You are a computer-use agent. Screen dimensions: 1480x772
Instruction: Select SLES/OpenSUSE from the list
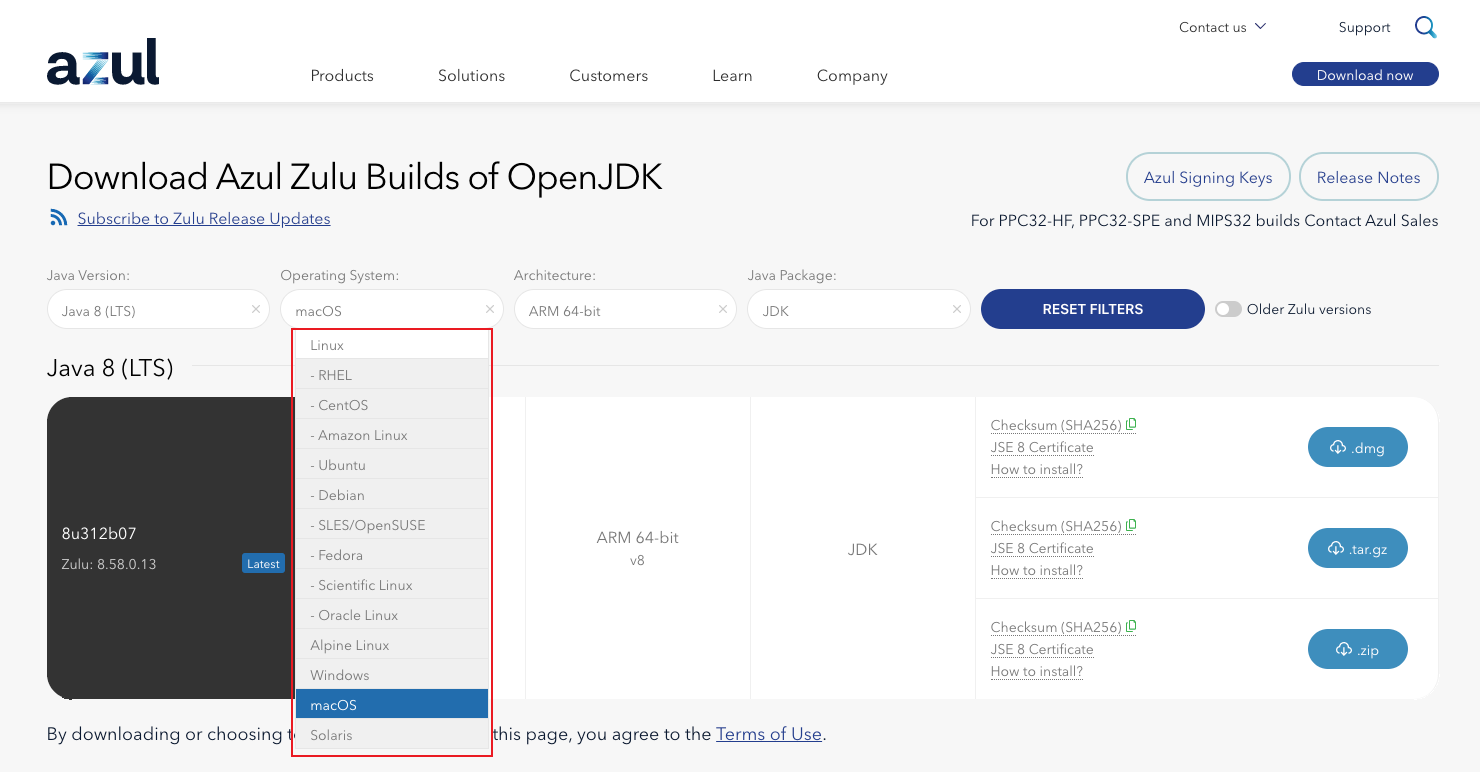[x=392, y=525]
